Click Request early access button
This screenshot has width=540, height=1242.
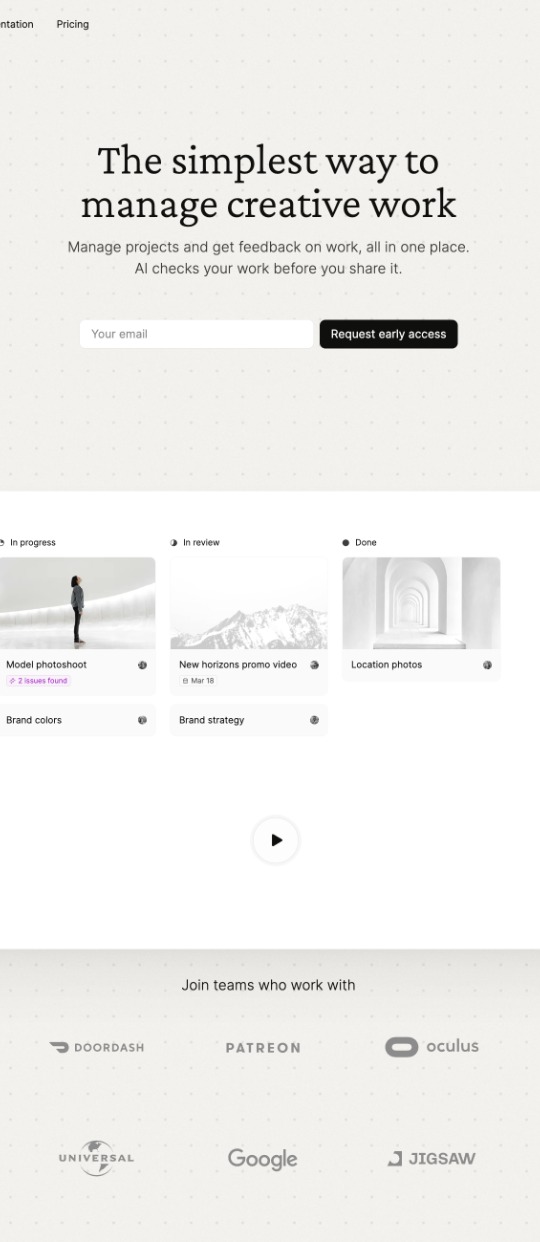click(388, 334)
